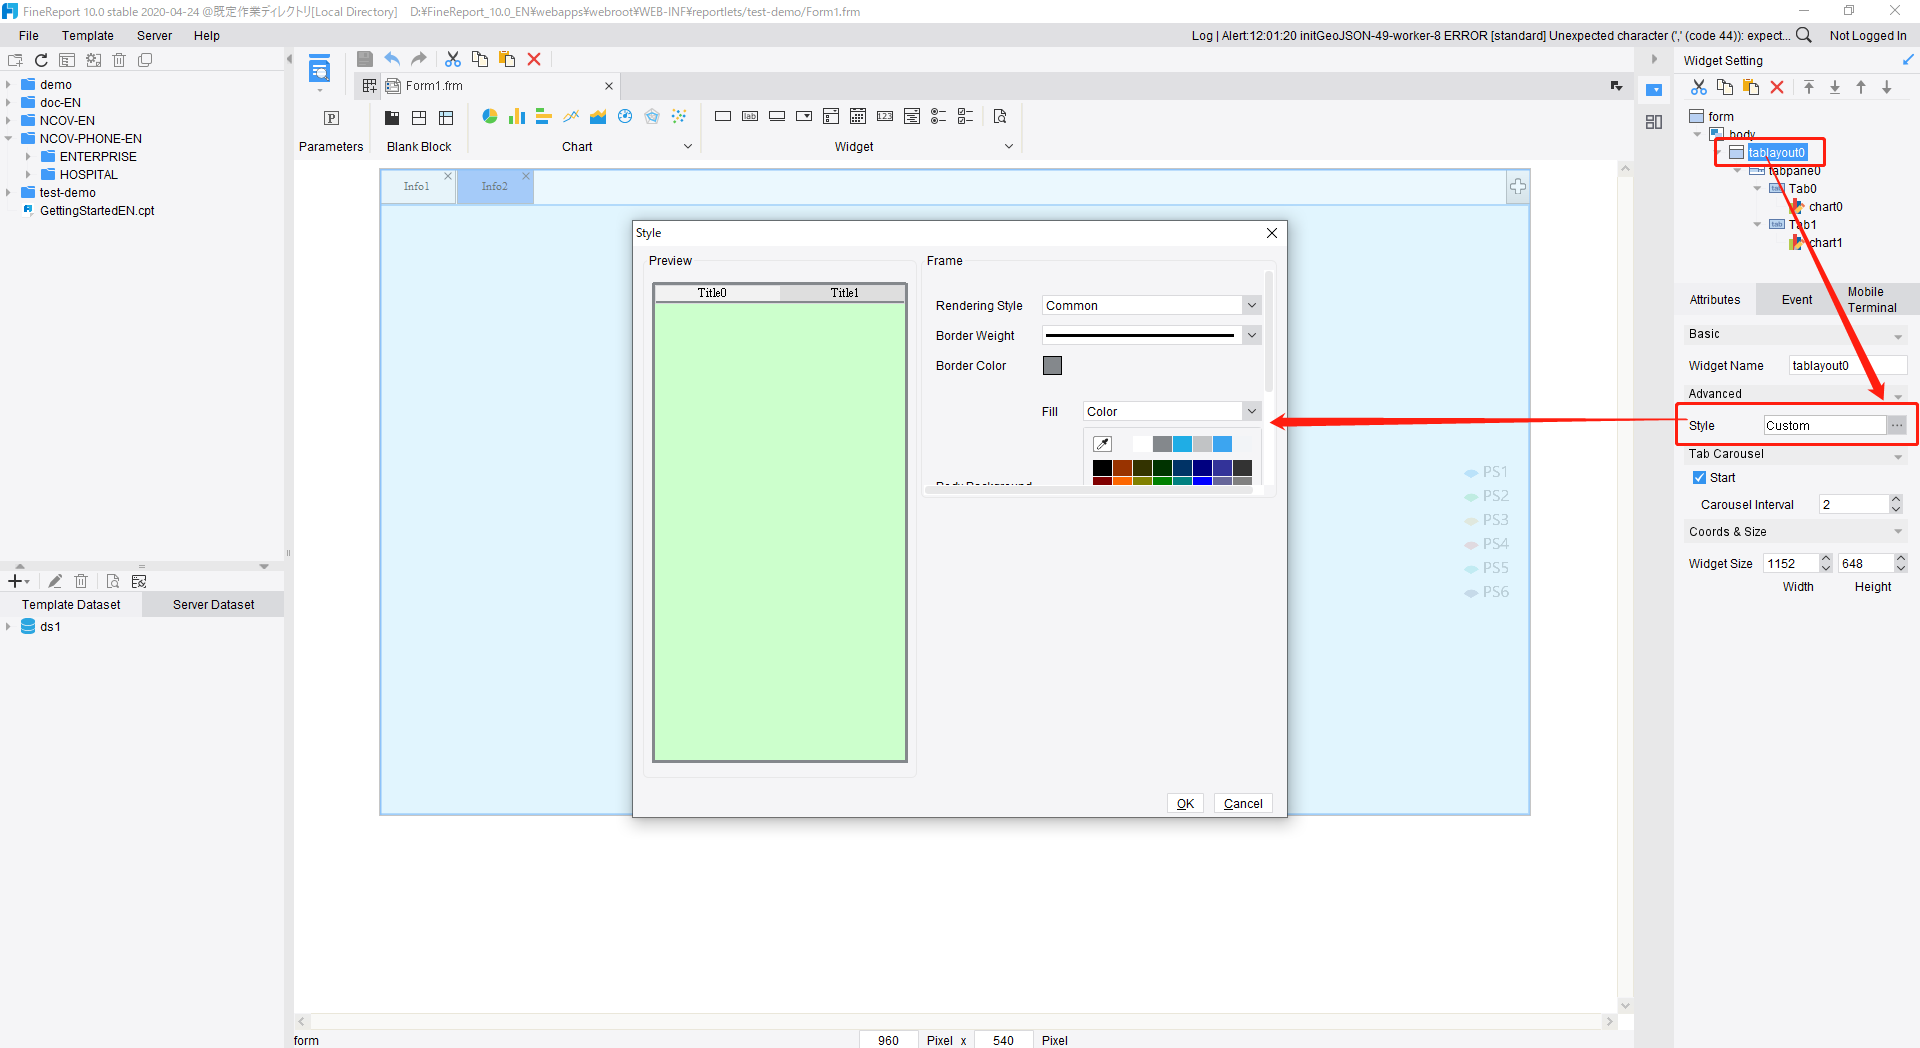Insert a date picker widget
The image size is (1920, 1048).
[857, 116]
